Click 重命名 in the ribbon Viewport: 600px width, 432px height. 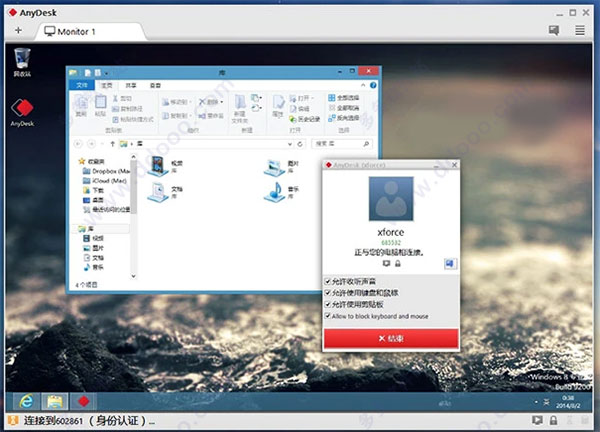[x=211, y=116]
